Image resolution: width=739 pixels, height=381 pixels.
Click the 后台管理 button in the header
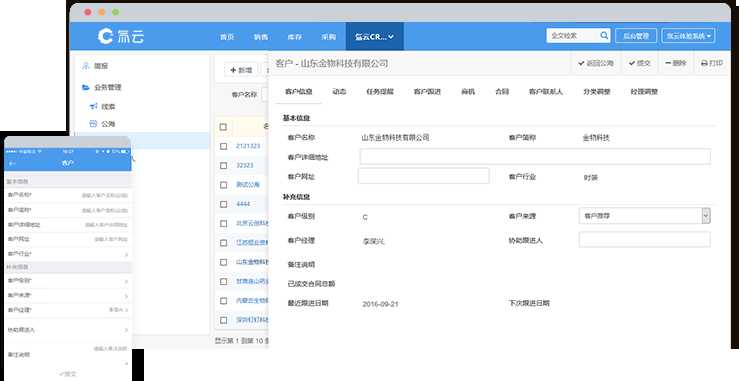coord(636,36)
